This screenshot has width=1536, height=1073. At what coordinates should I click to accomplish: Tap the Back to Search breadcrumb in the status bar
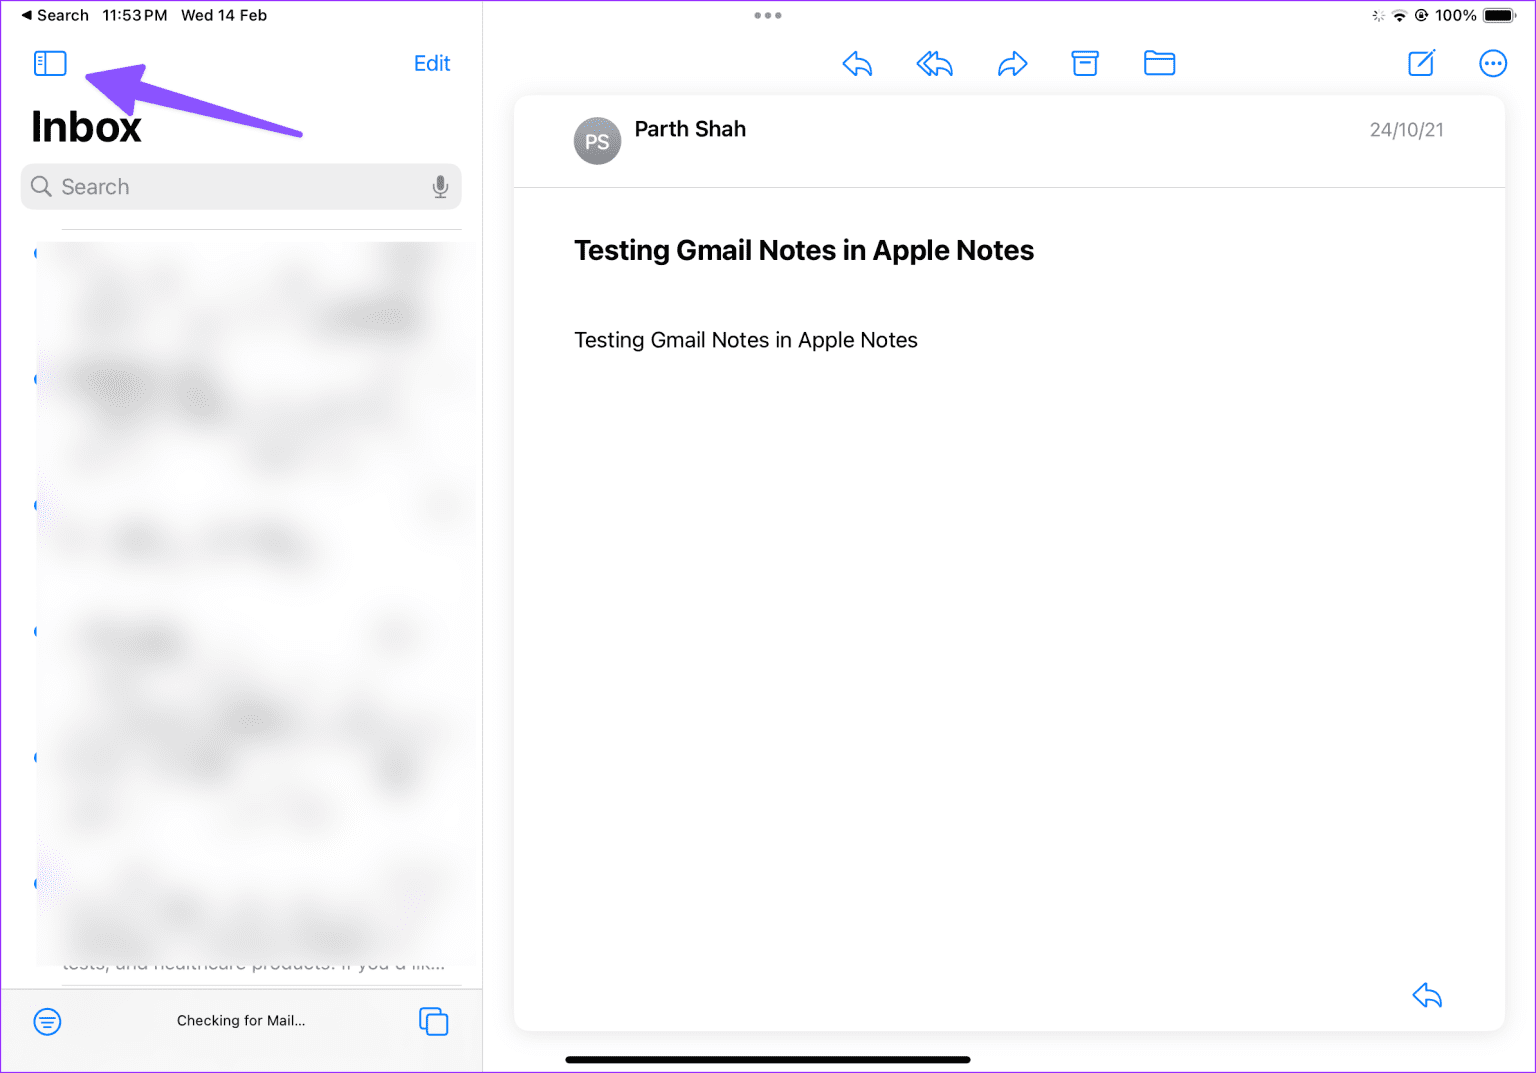55,15
